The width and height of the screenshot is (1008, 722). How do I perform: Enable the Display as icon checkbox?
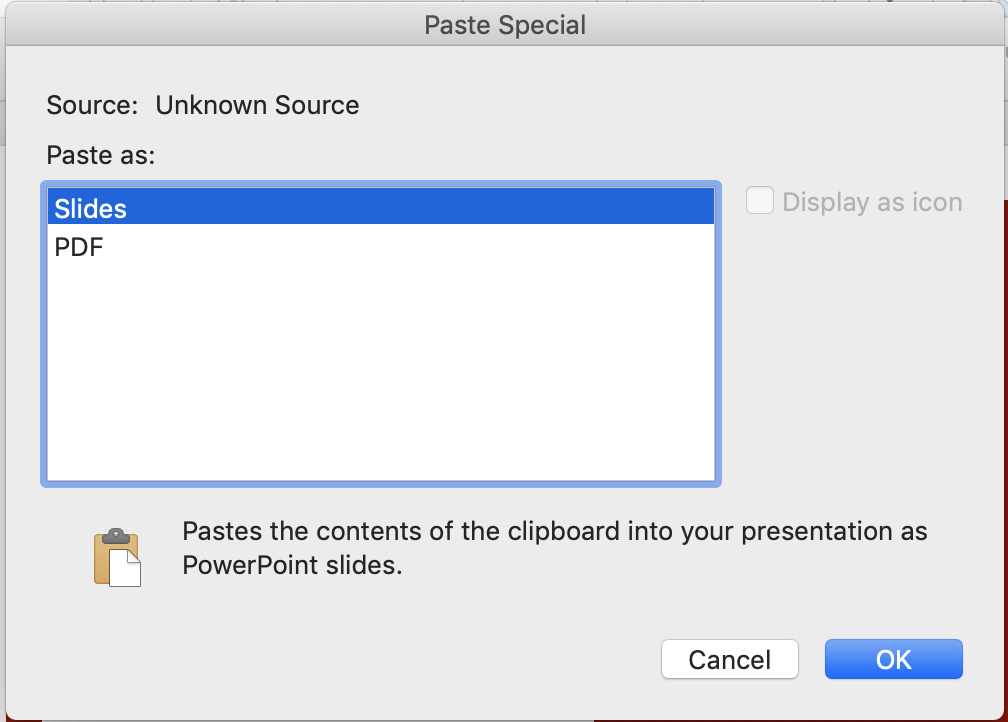coord(760,201)
